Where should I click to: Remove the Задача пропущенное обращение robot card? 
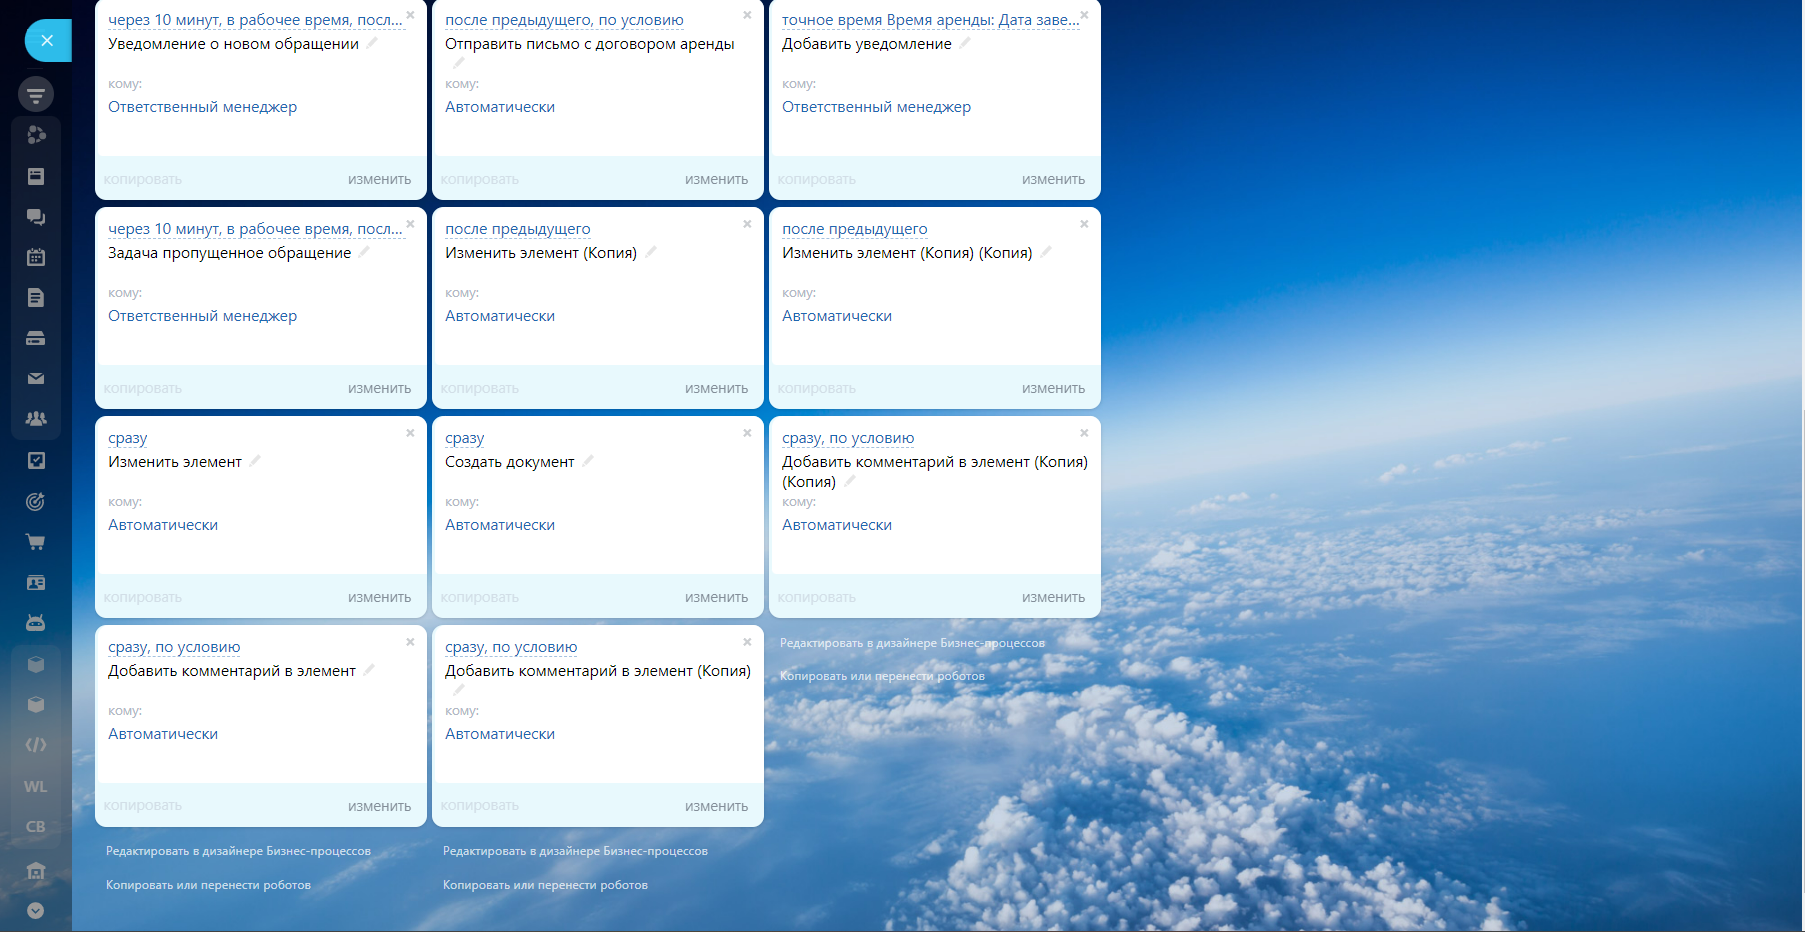[x=410, y=224]
